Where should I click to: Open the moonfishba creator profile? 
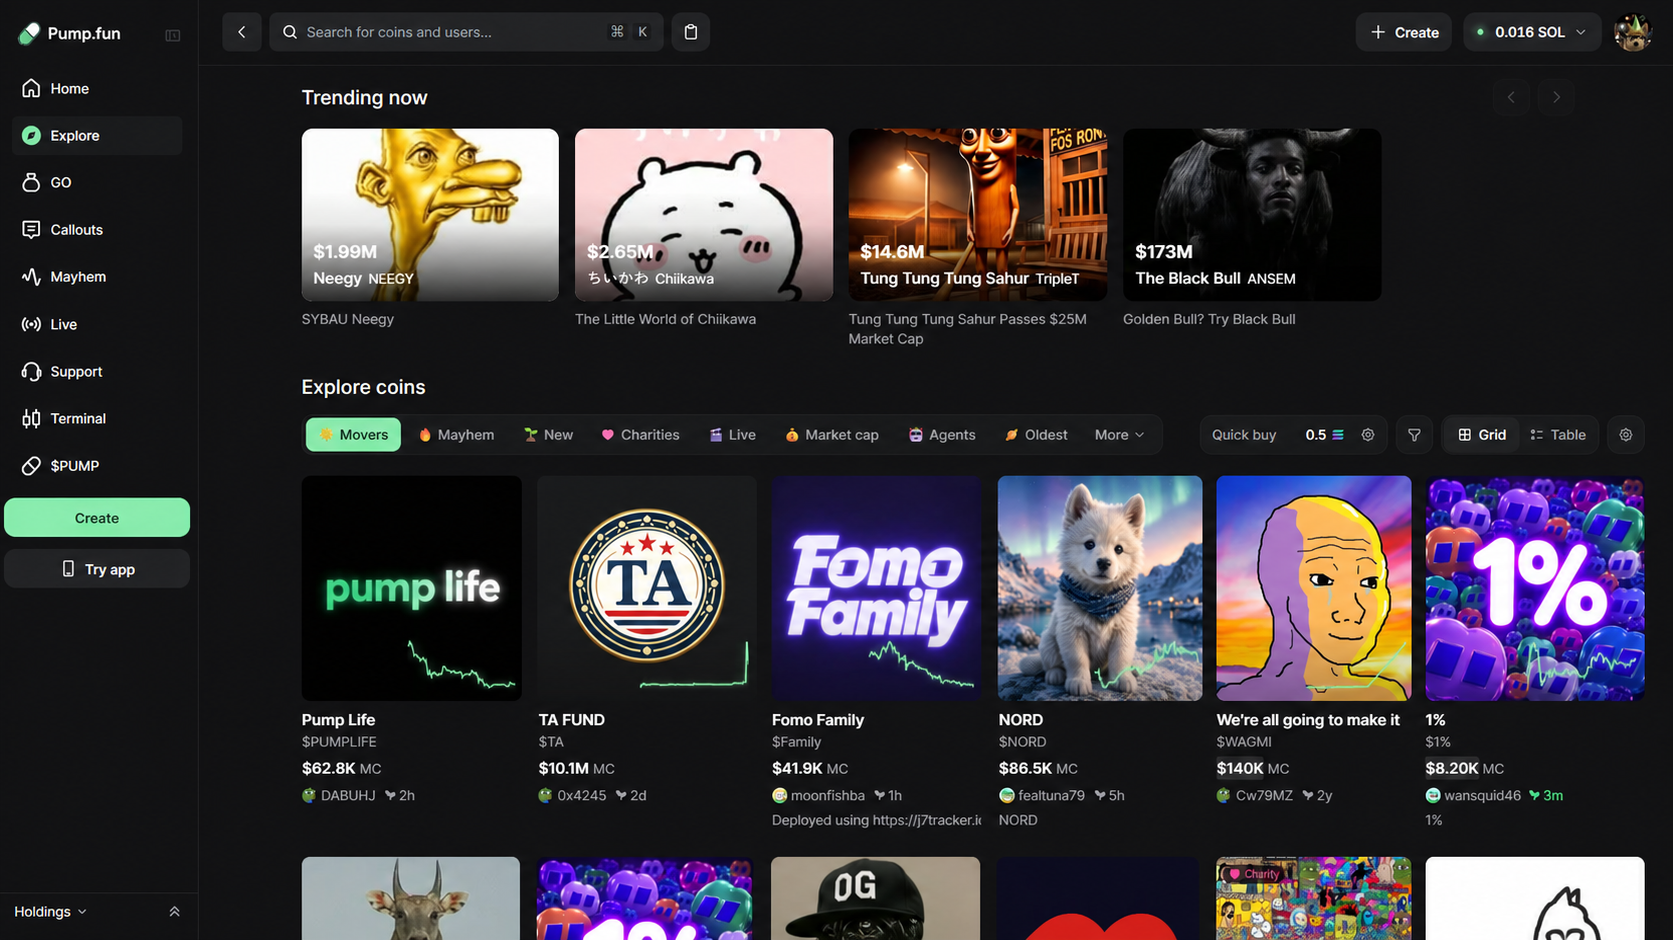(x=819, y=795)
